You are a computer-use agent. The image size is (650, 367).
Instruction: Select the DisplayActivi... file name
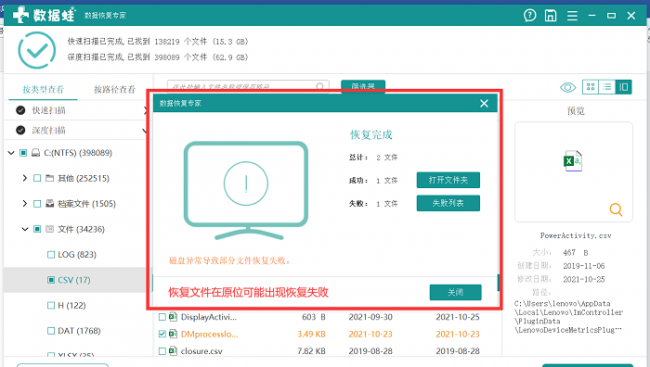pyautogui.click(x=209, y=317)
